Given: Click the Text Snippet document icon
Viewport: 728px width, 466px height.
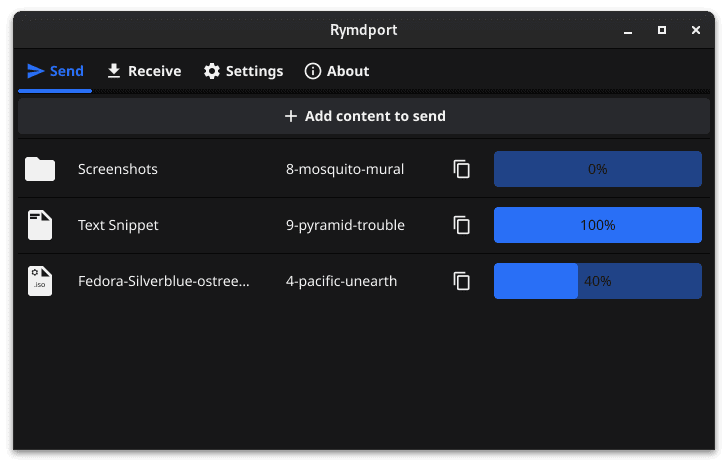Looking at the screenshot, I should tap(40, 225).
